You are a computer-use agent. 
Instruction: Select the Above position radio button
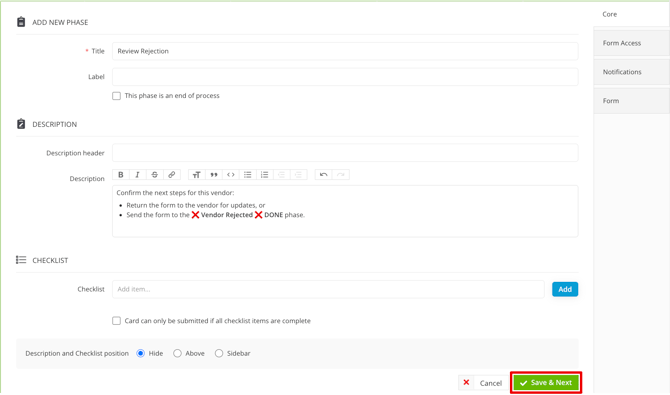pos(177,353)
